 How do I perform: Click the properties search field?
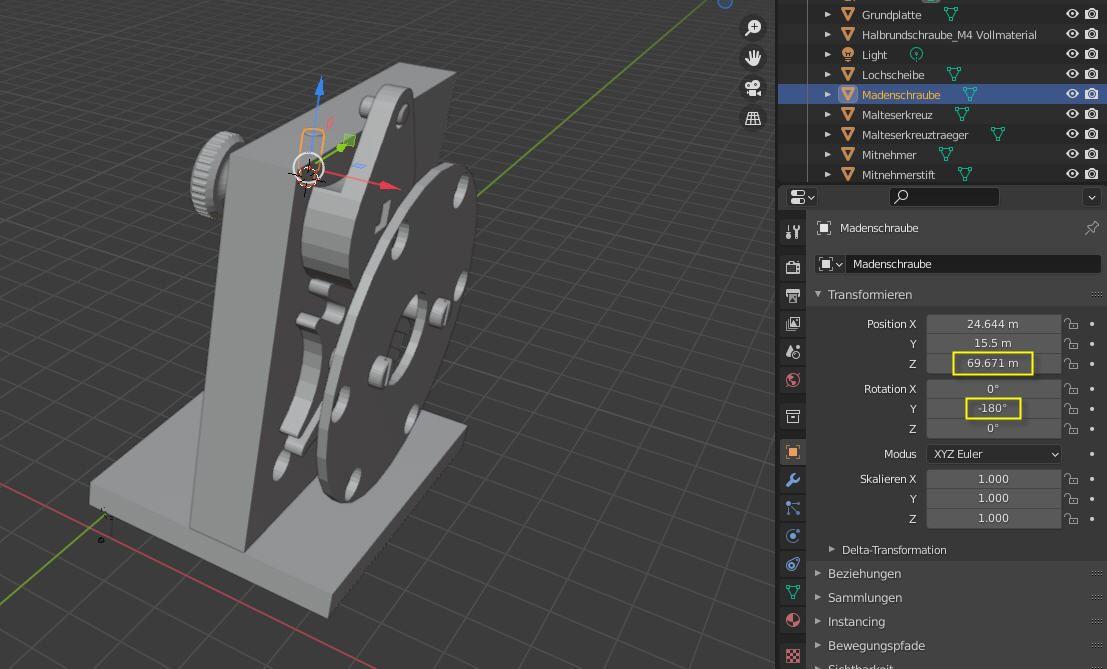tap(944, 197)
